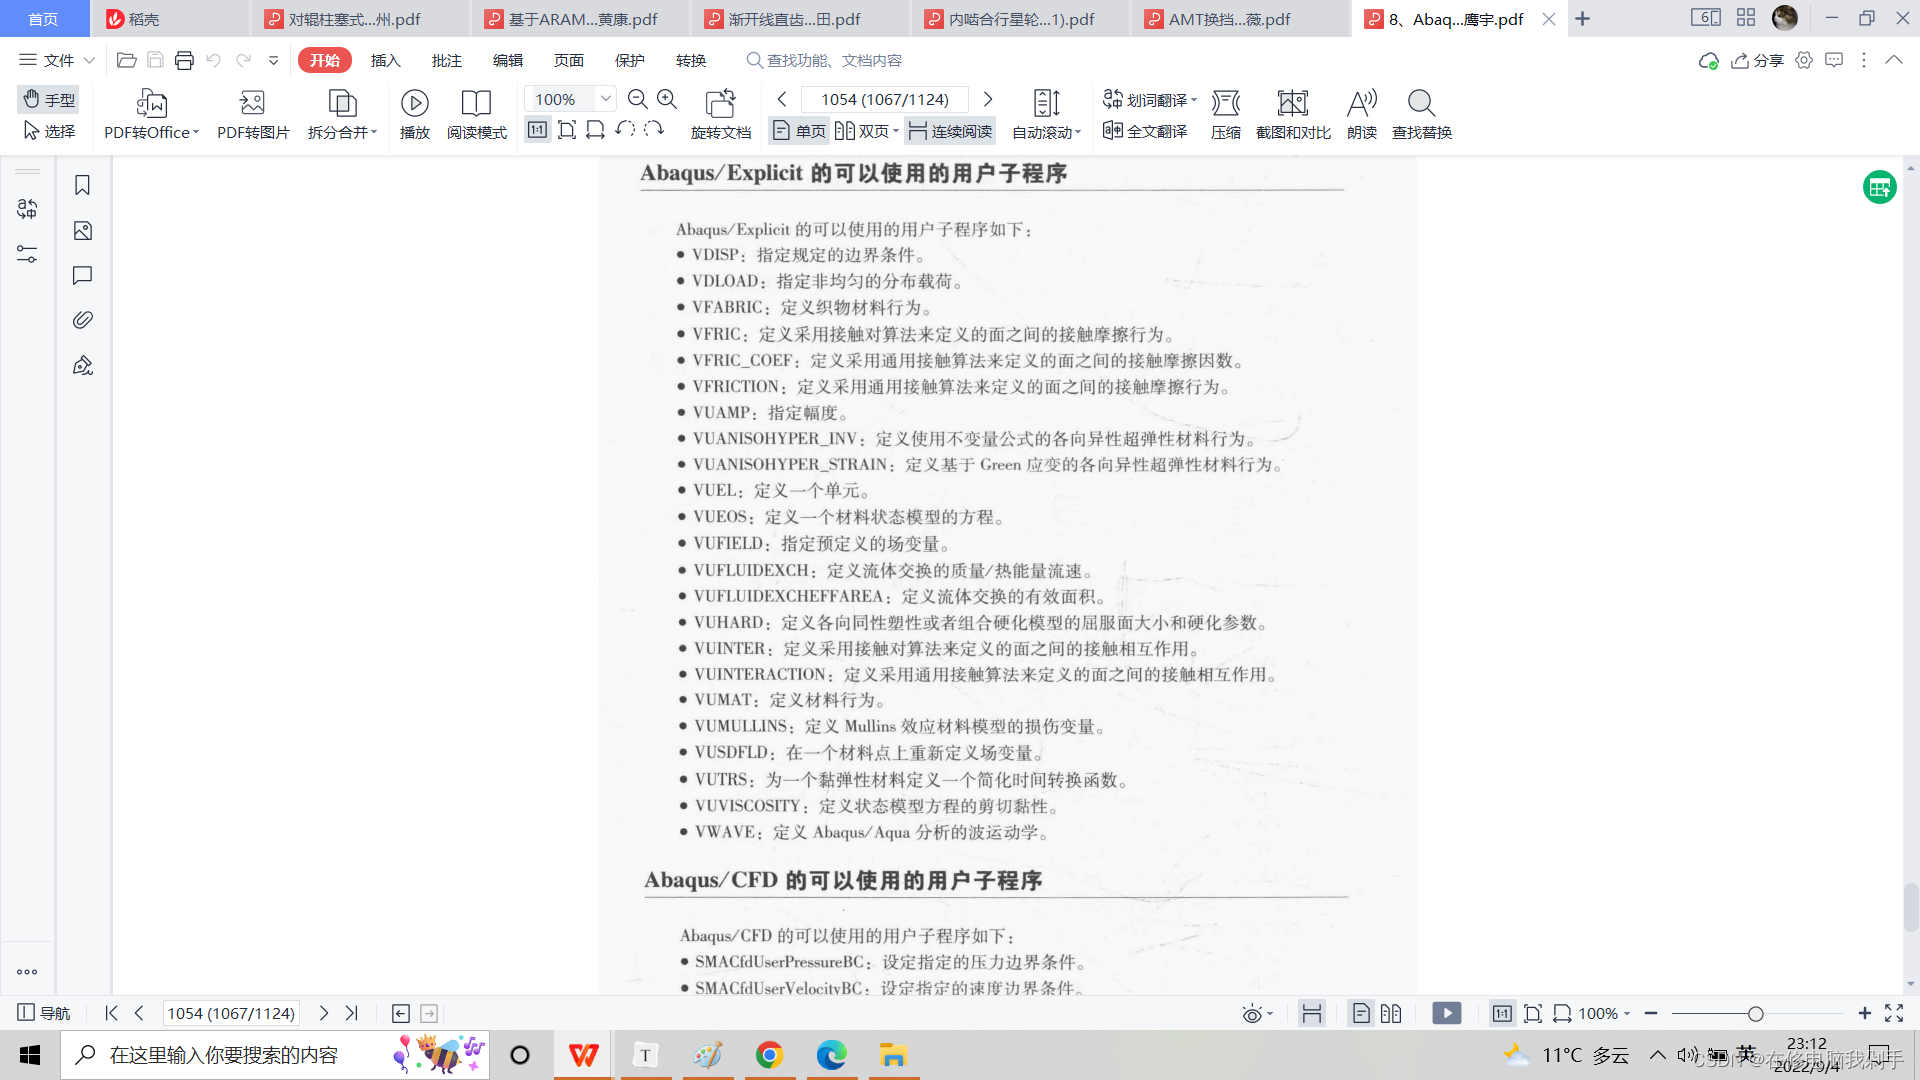The image size is (1920, 1080).
Task: Click the PDF转图片 tool
Action: [x=253, y=114]
